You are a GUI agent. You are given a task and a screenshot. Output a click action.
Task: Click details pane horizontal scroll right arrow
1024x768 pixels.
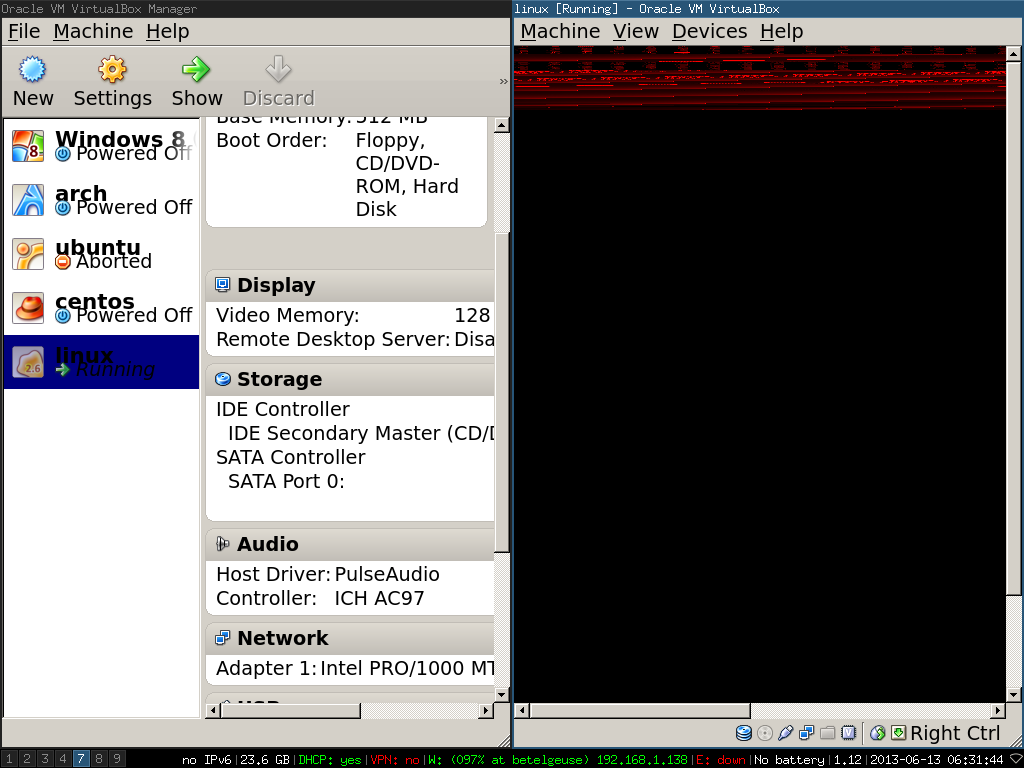(486, 710)
